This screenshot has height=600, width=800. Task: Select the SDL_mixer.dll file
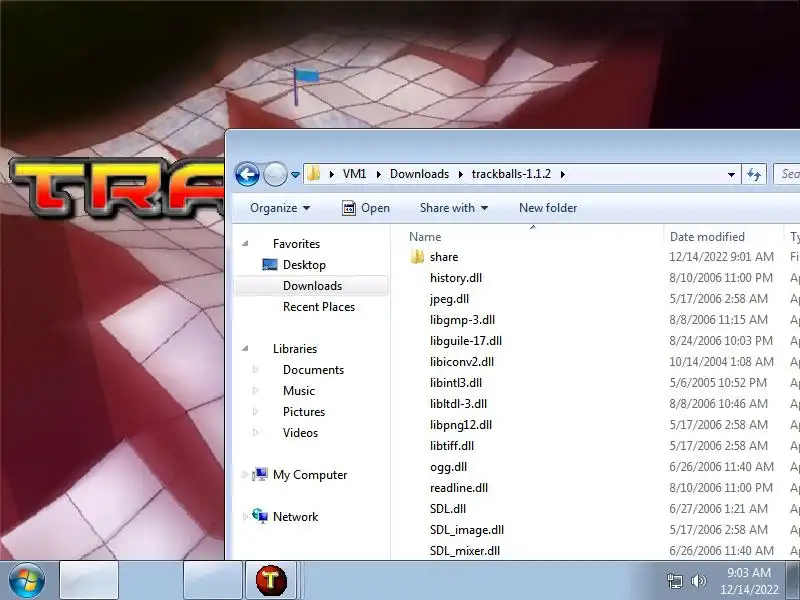(x=465, y=551)
